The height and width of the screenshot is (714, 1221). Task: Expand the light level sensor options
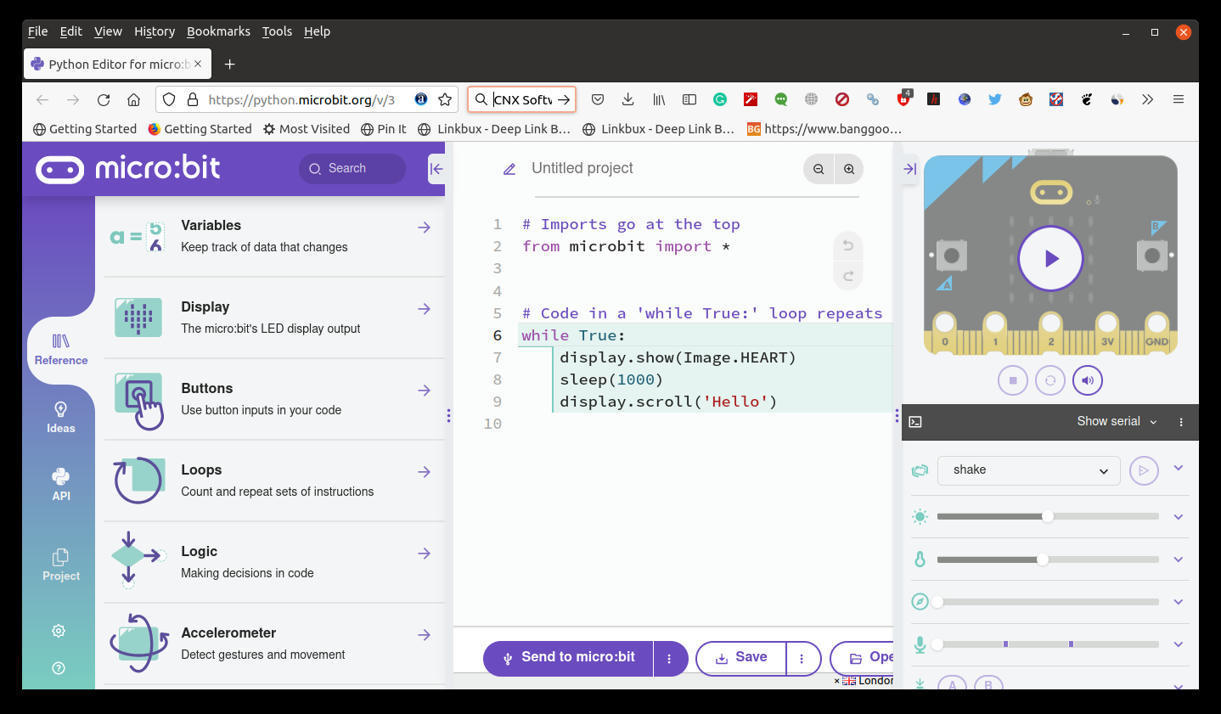tap(1178, 517)
